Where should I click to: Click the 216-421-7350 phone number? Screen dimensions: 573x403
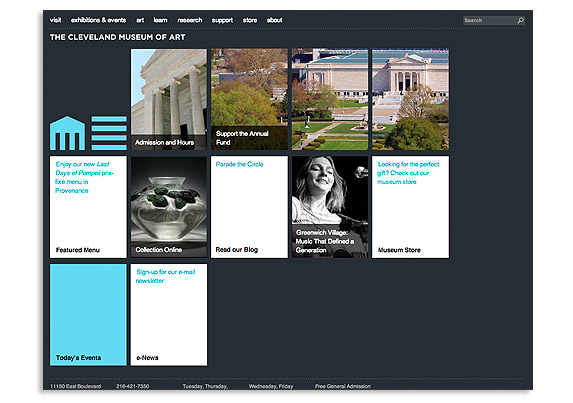tap(133, 386)
